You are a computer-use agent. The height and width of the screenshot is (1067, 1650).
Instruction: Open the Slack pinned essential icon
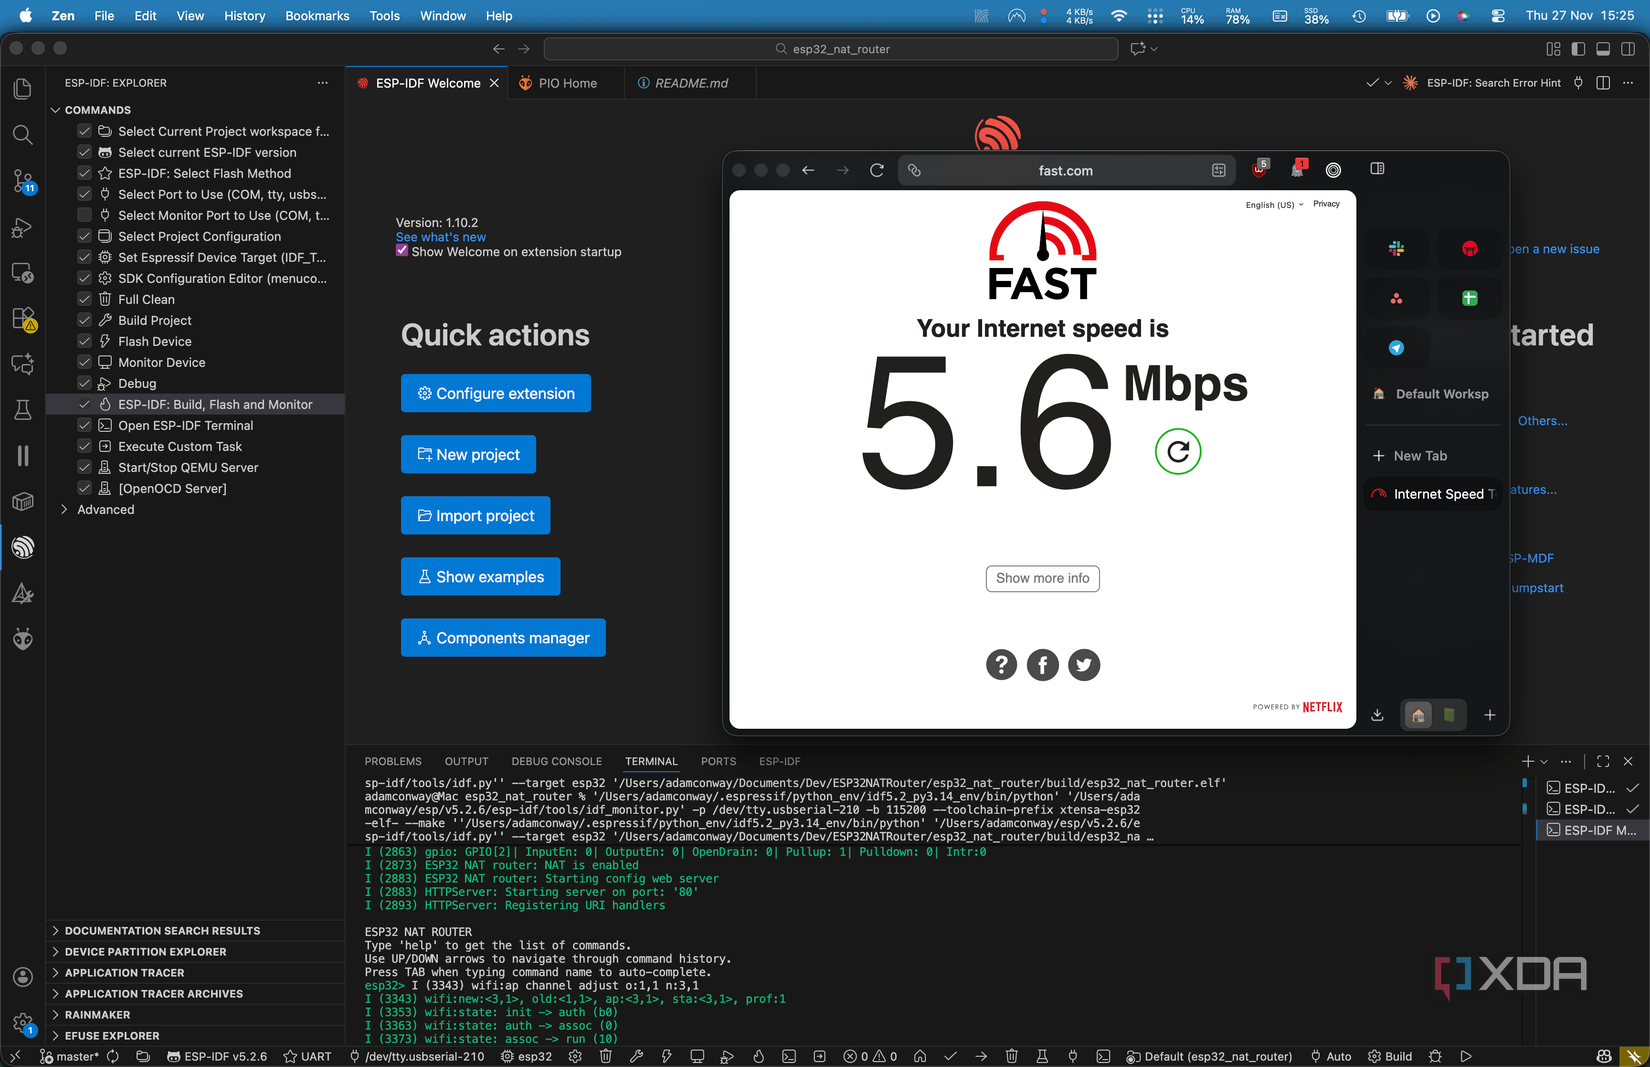[1396, 249]
